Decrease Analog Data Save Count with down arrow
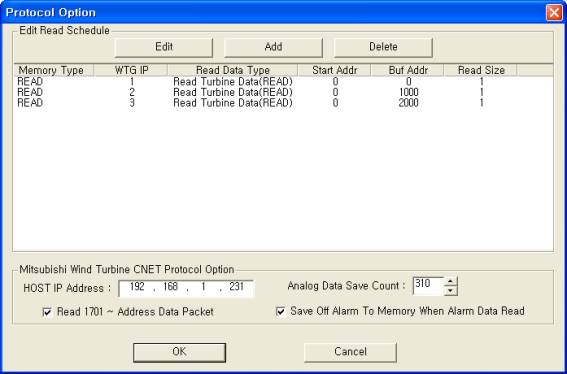This screenshot has width=567, height=374. coord(450,290)
